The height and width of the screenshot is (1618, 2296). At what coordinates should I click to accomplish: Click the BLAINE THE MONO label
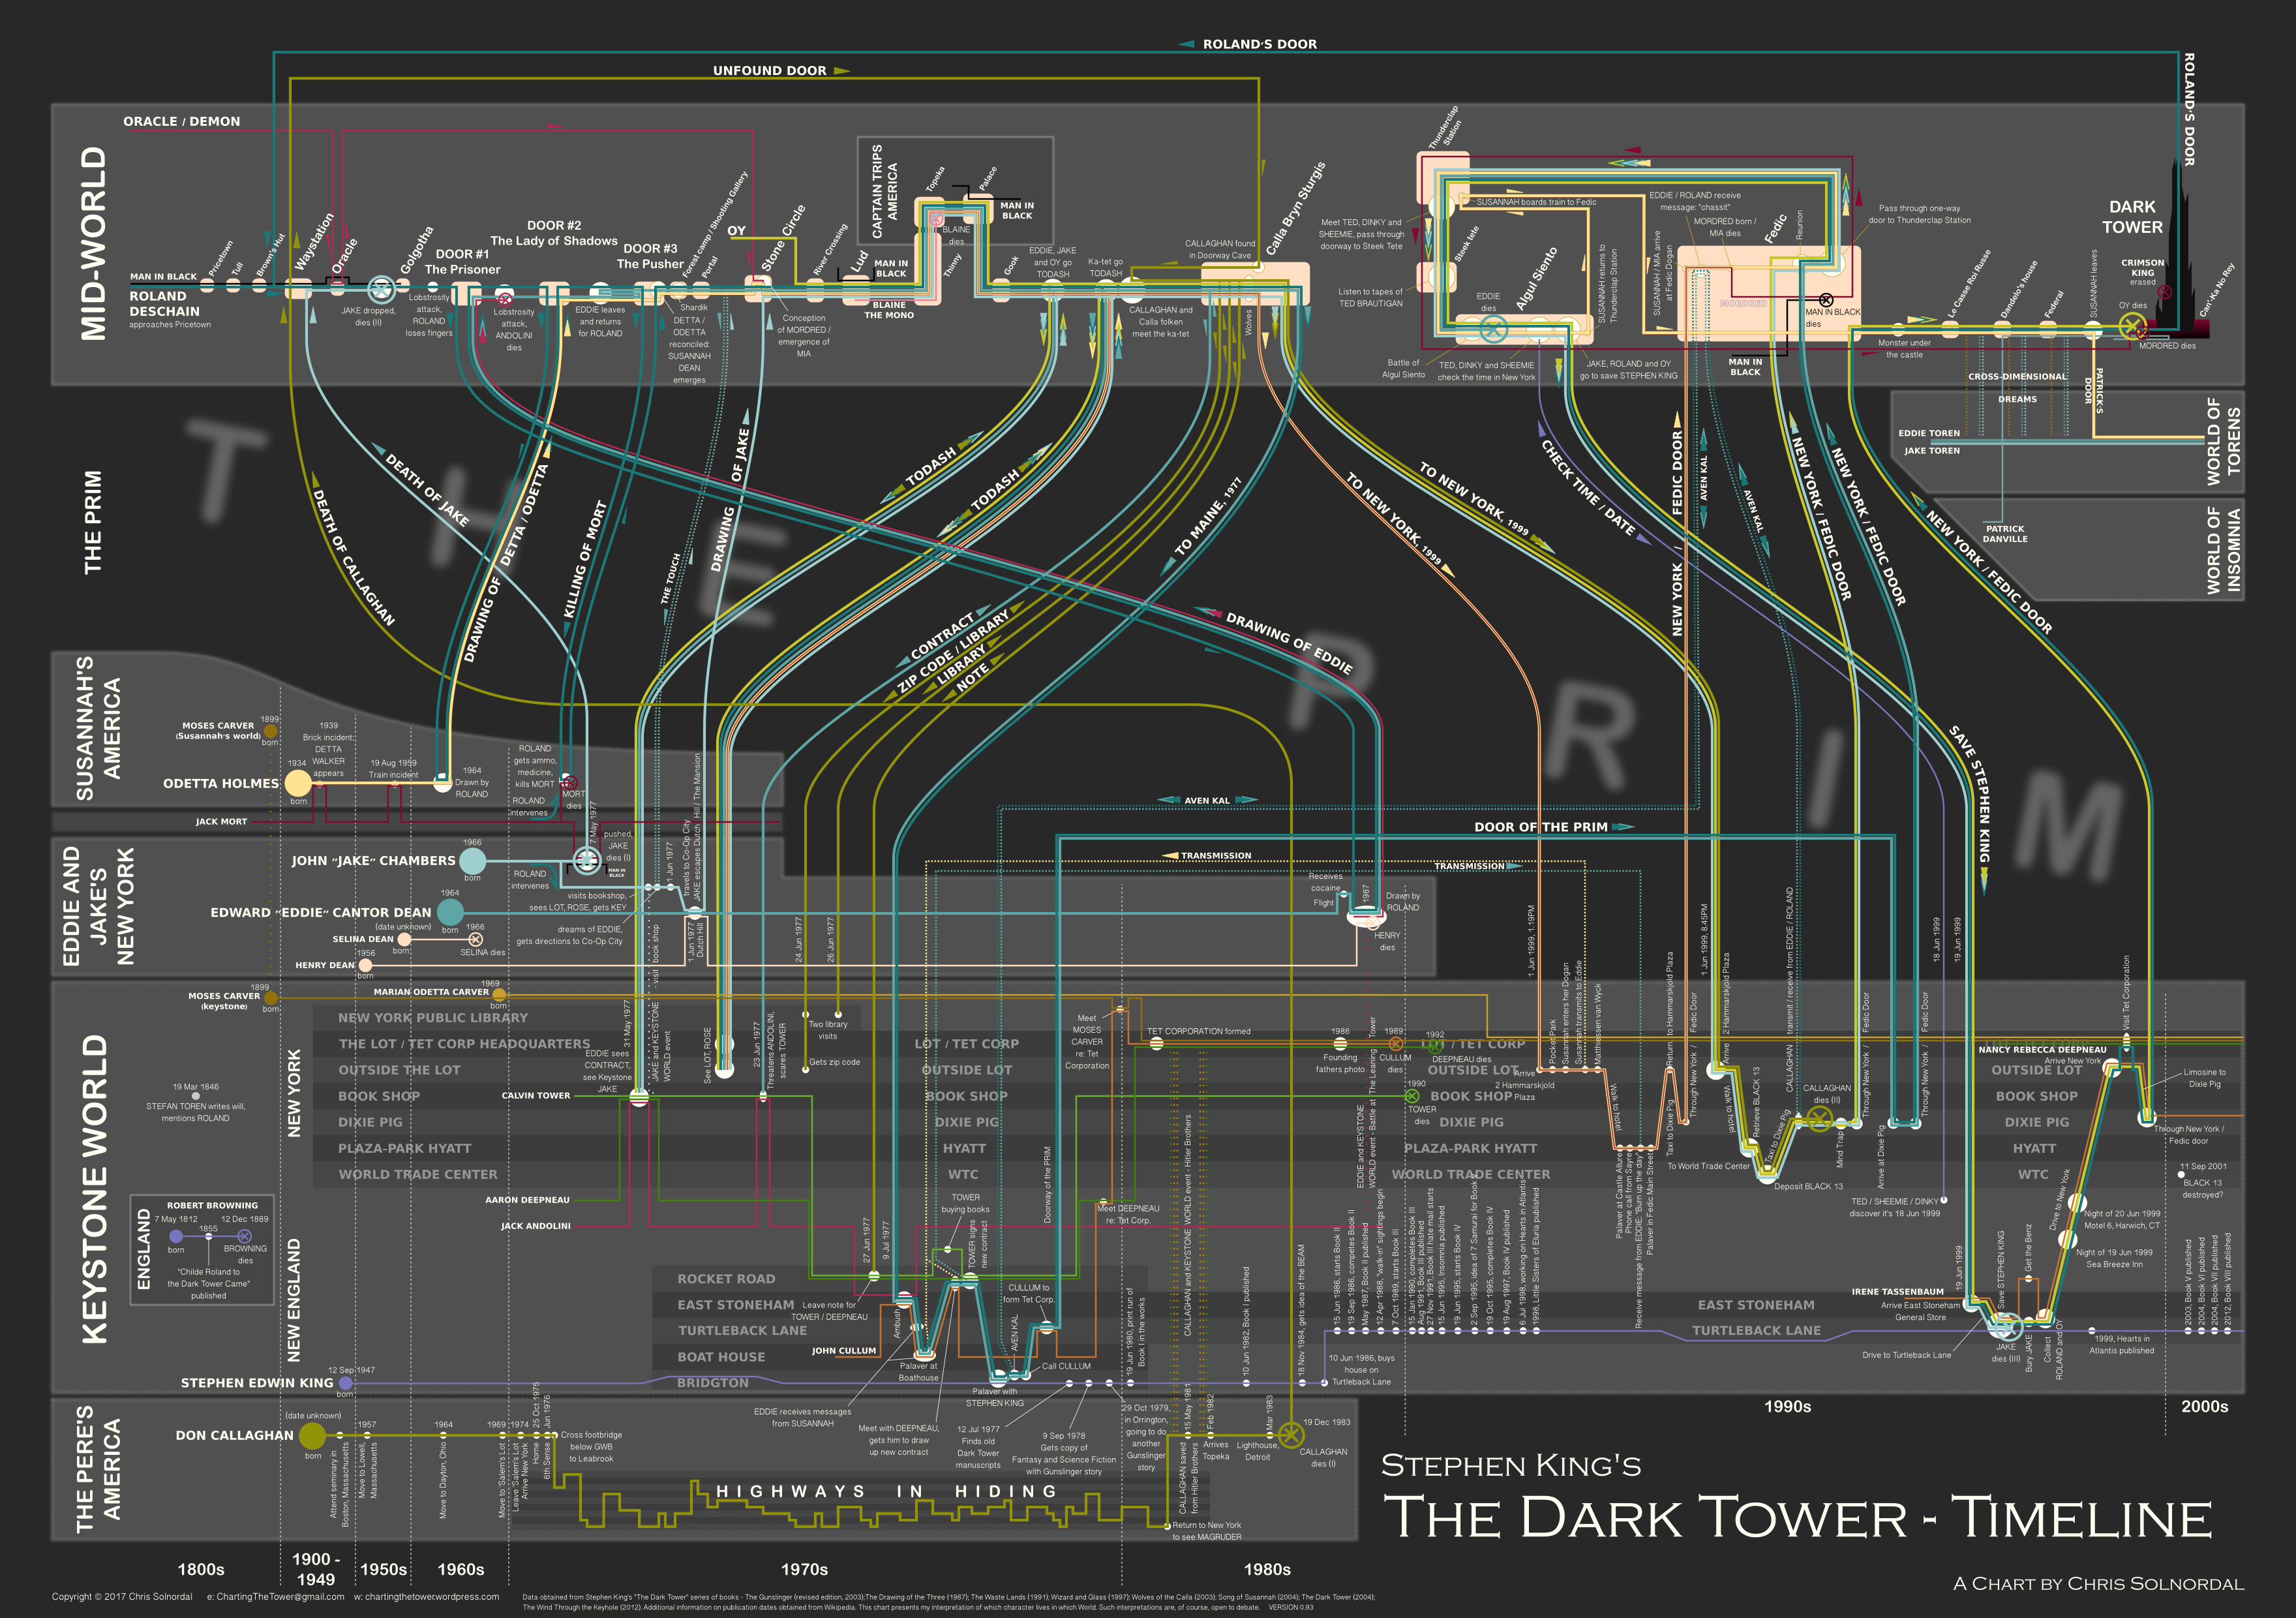point(889,310)
